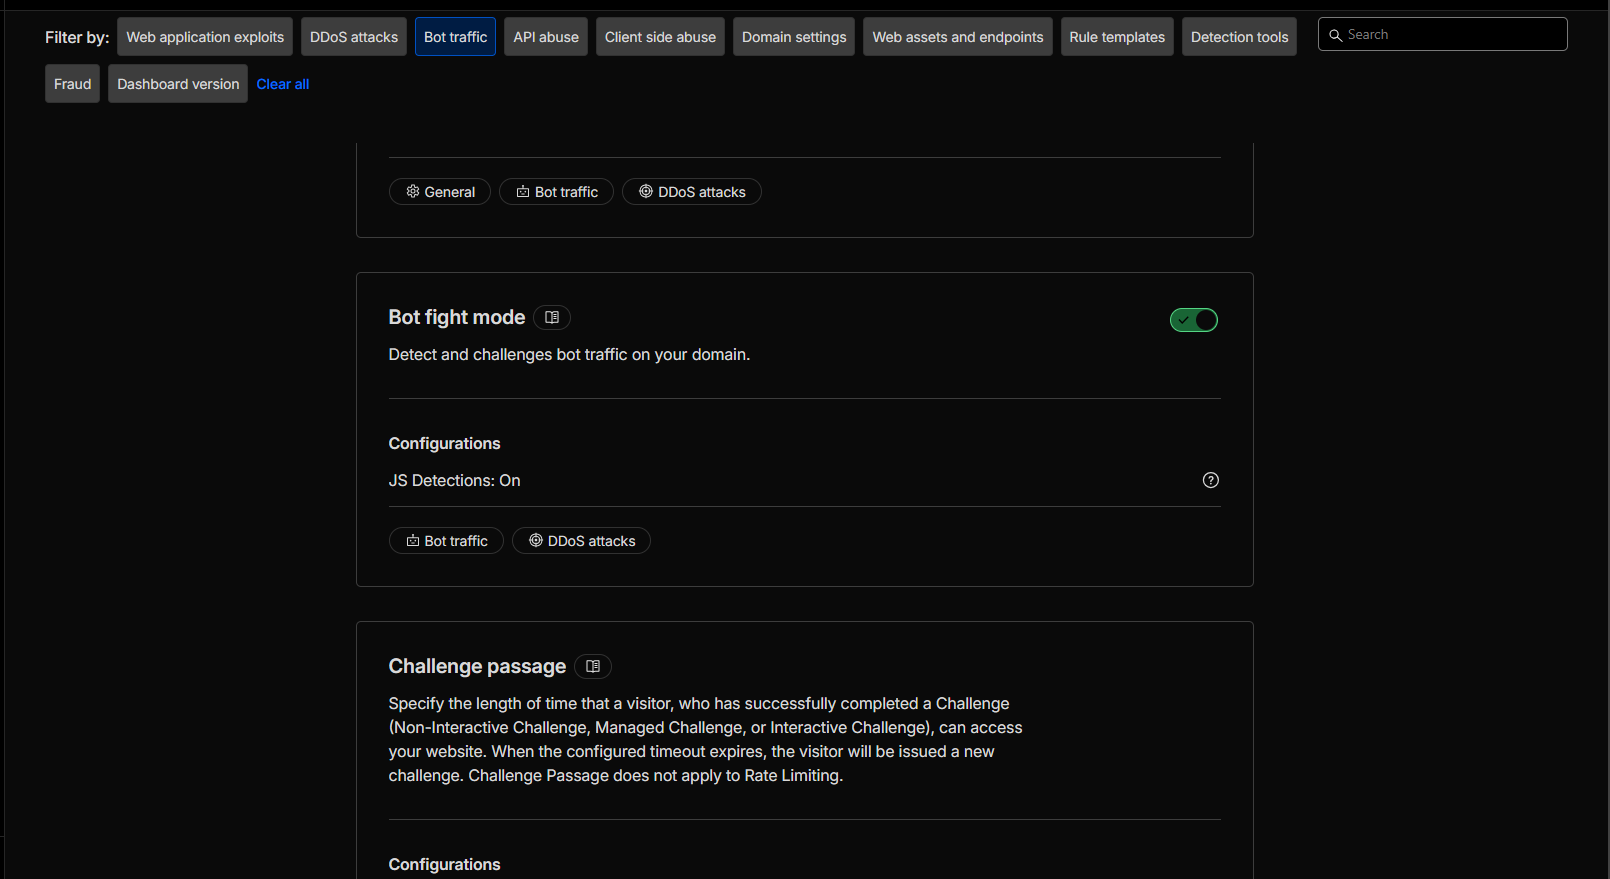Filter by DDoS attacks in filter bar
The height and width of the screenshot is (879, 1610).
(x=354, y=37)
